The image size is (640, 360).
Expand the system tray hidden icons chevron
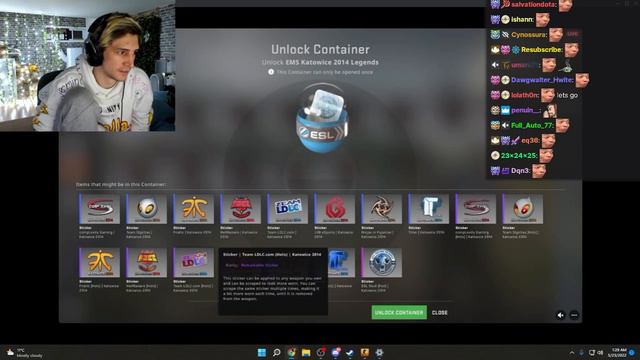tap(572, 352)
